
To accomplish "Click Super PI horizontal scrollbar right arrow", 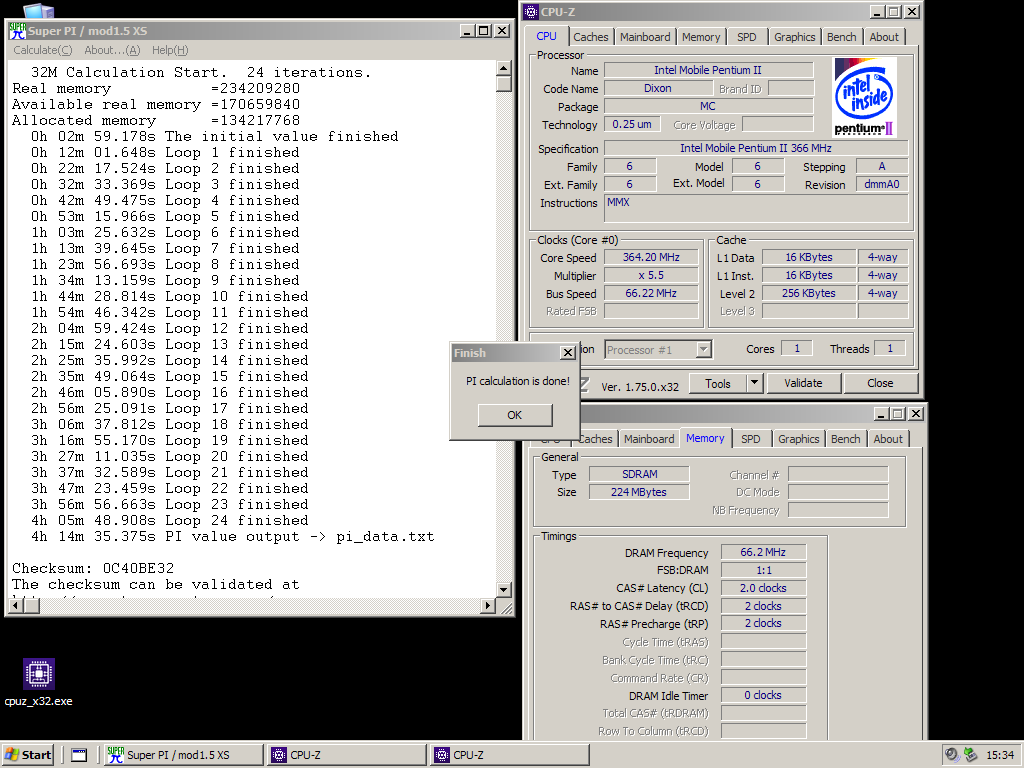I will [487, 606].
